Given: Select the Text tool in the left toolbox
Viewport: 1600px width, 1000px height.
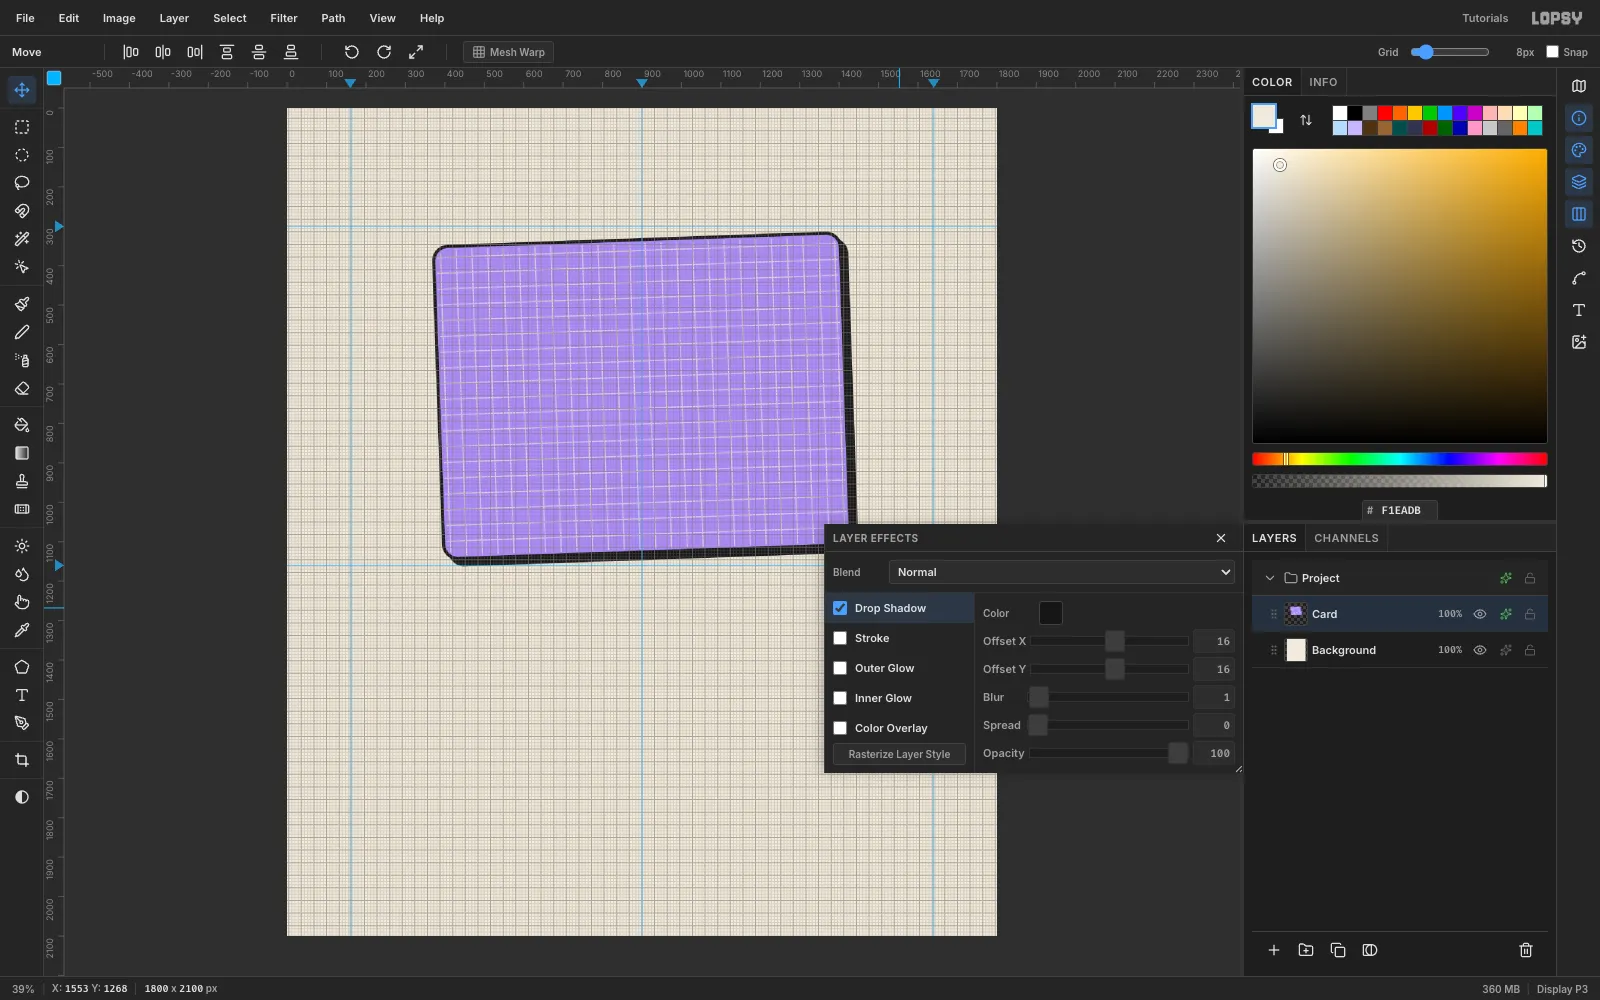Looking at the screenshot, I should pos(22,695).
